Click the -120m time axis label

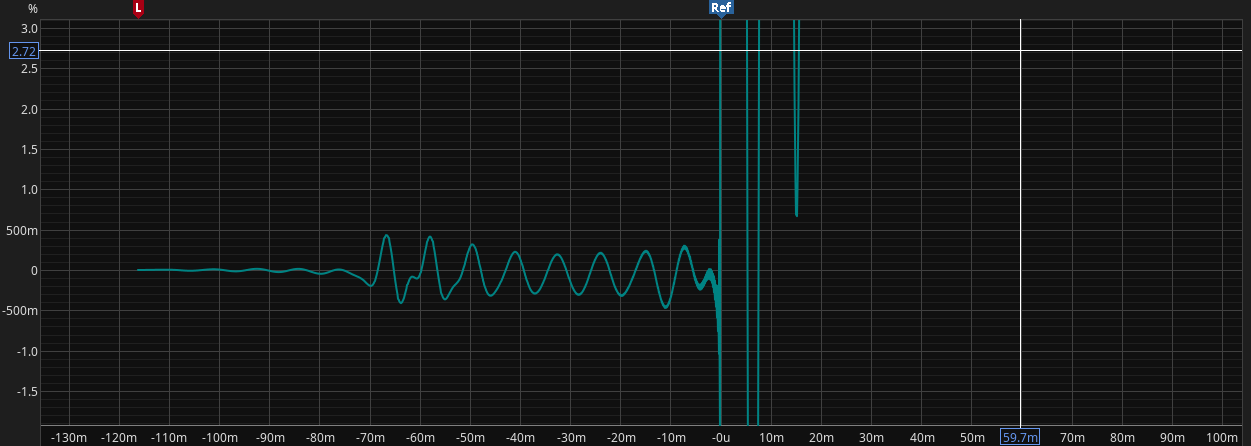coord(119,437)
